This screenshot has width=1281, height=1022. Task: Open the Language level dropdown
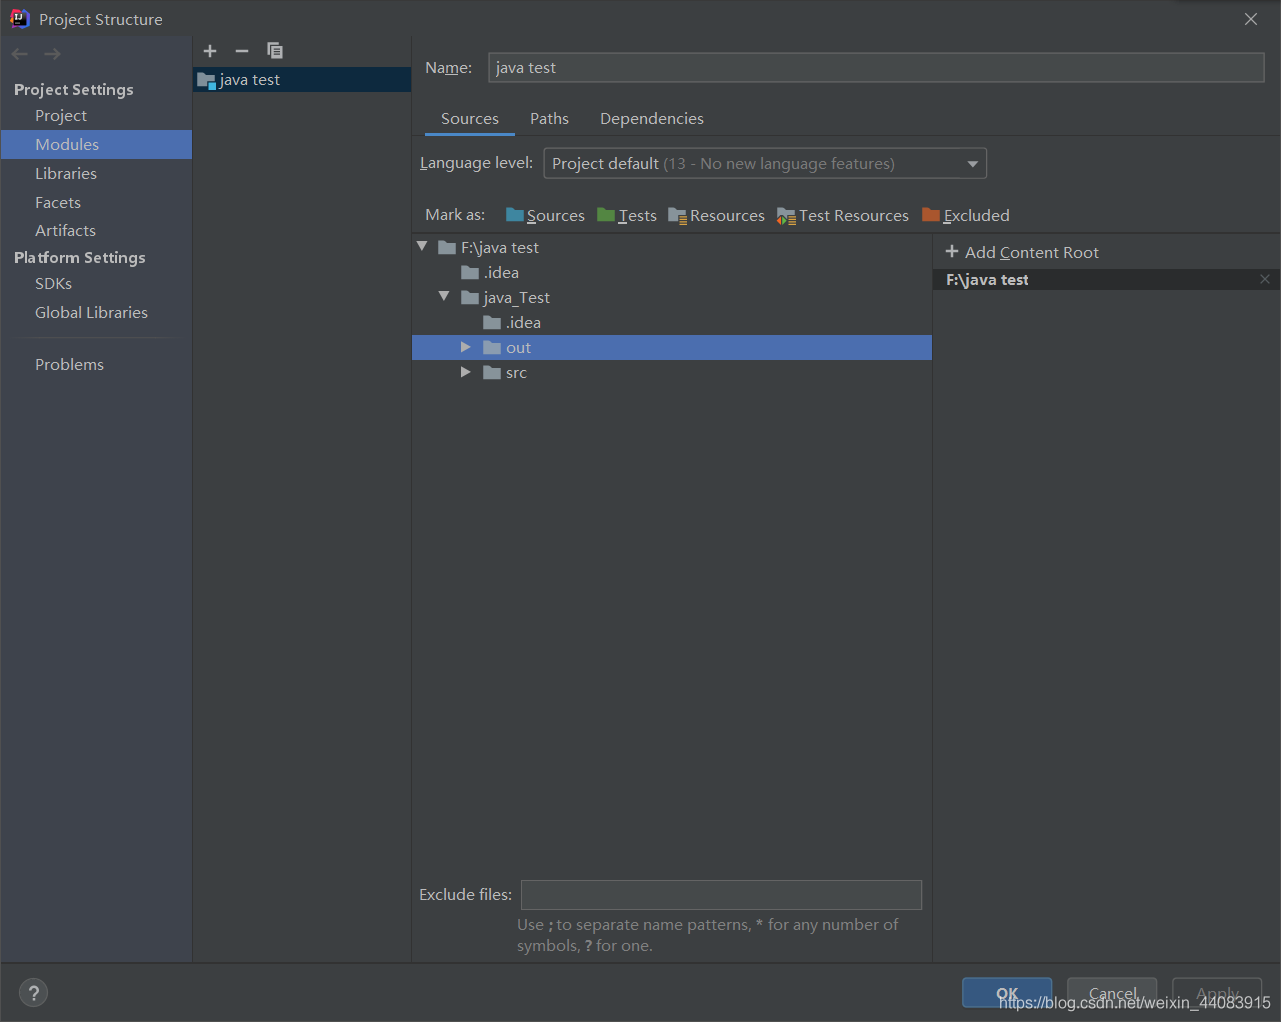pyautogui.click(x=765, y=163)
